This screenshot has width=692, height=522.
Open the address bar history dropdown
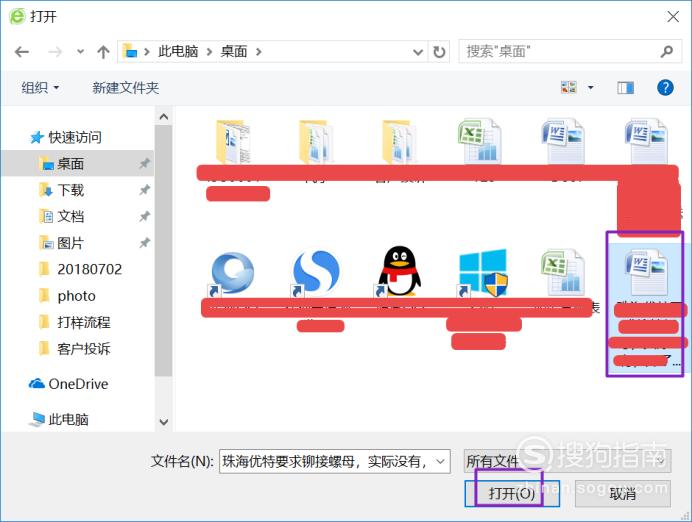point(417,53)
